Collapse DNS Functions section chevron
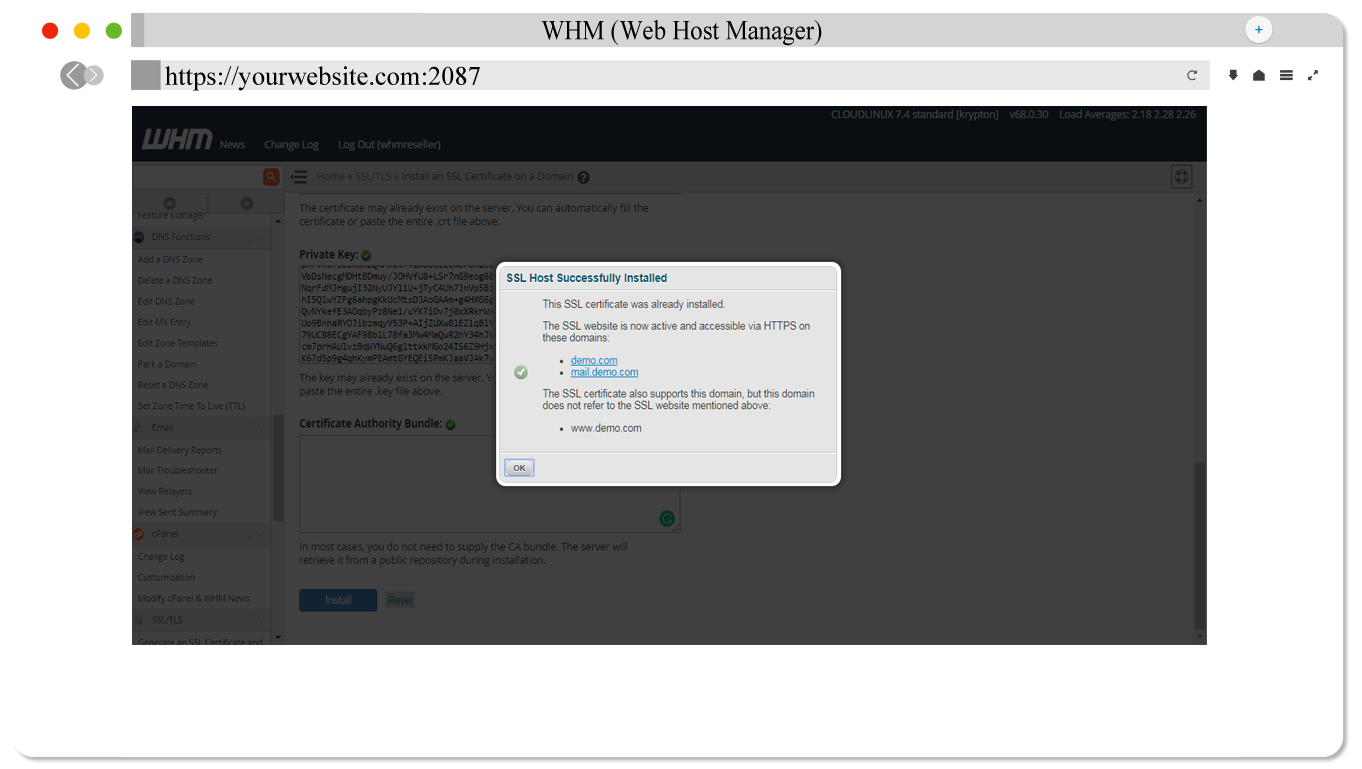Screen dimensions: 1362x769 coord(258,237)
